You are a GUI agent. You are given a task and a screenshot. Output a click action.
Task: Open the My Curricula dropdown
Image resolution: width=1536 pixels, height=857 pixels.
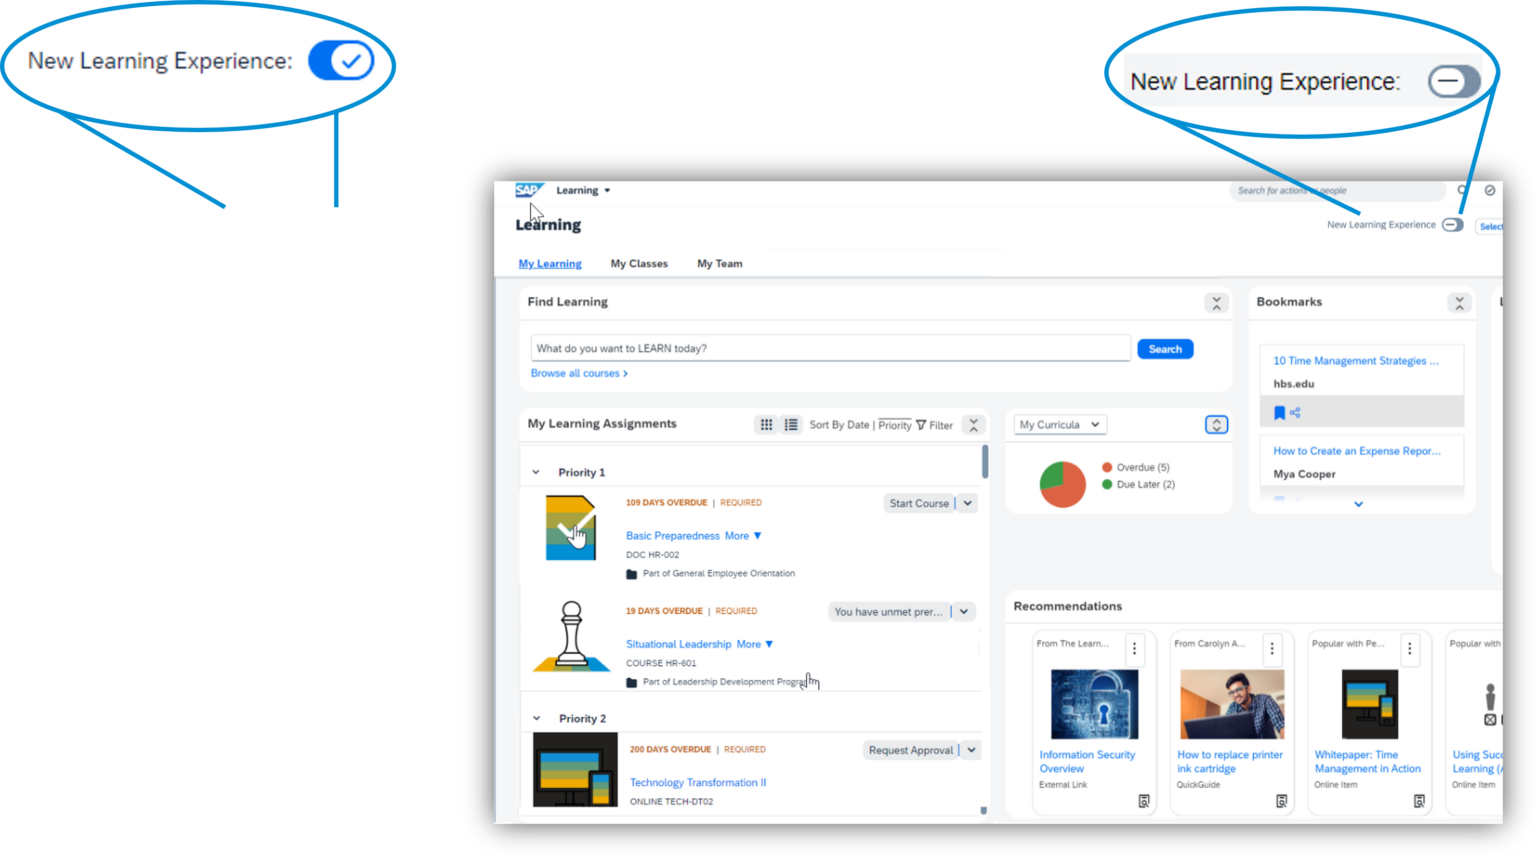coord(1059,424)
